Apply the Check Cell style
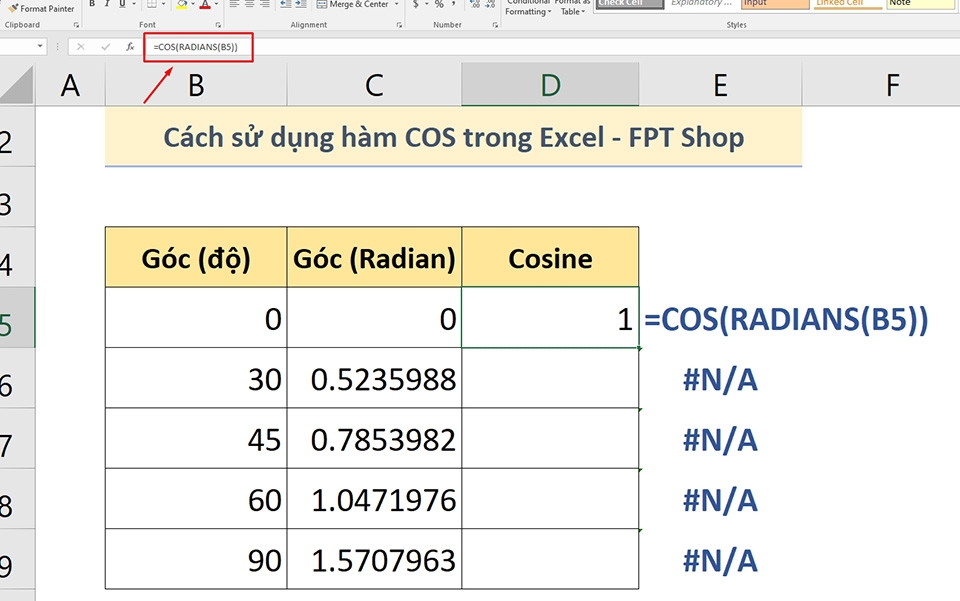Viewport: 960px width, 601px height. (632, 4)
